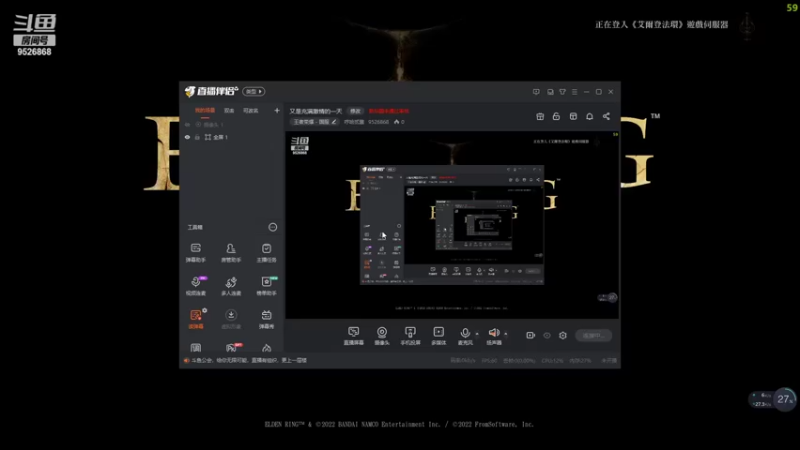Open the hamburger menu in the title bar
This screenshot has width=800, height=450.
pyautogui.click(x=574, y=92)
